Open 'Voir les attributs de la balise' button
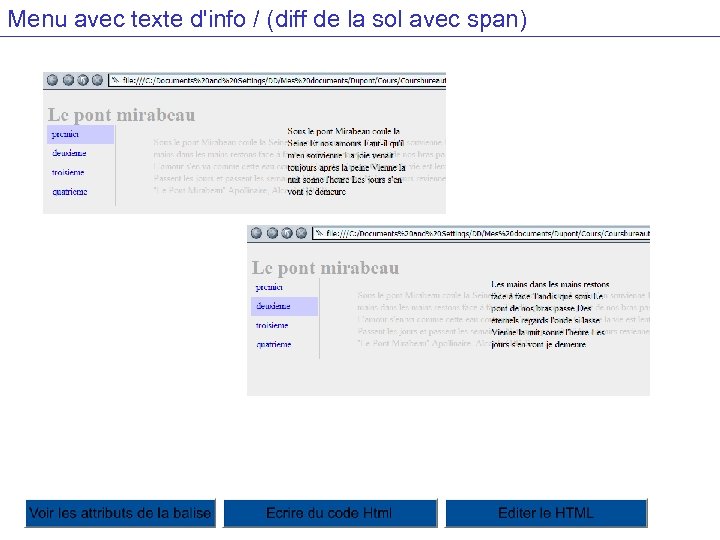The image size is (720, 540). coord(120,513)
